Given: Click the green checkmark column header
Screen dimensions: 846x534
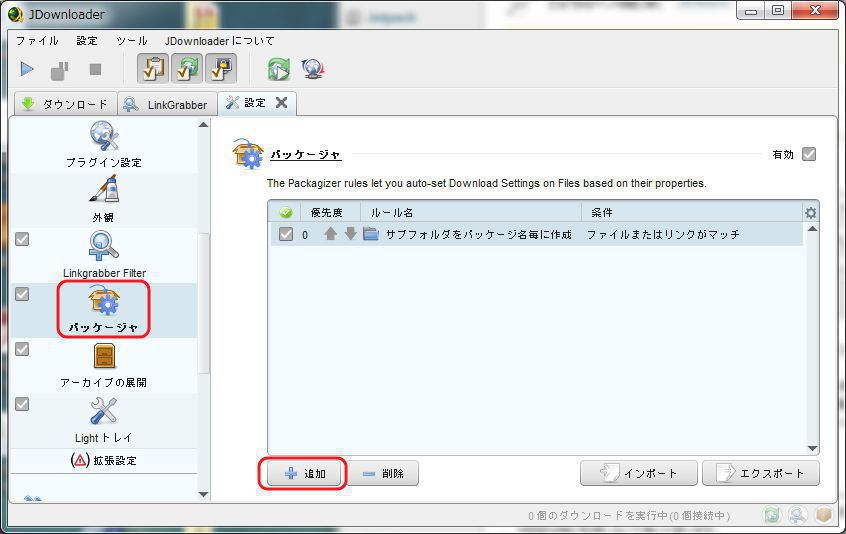Looking at the screenshot, I should point(286,213).
